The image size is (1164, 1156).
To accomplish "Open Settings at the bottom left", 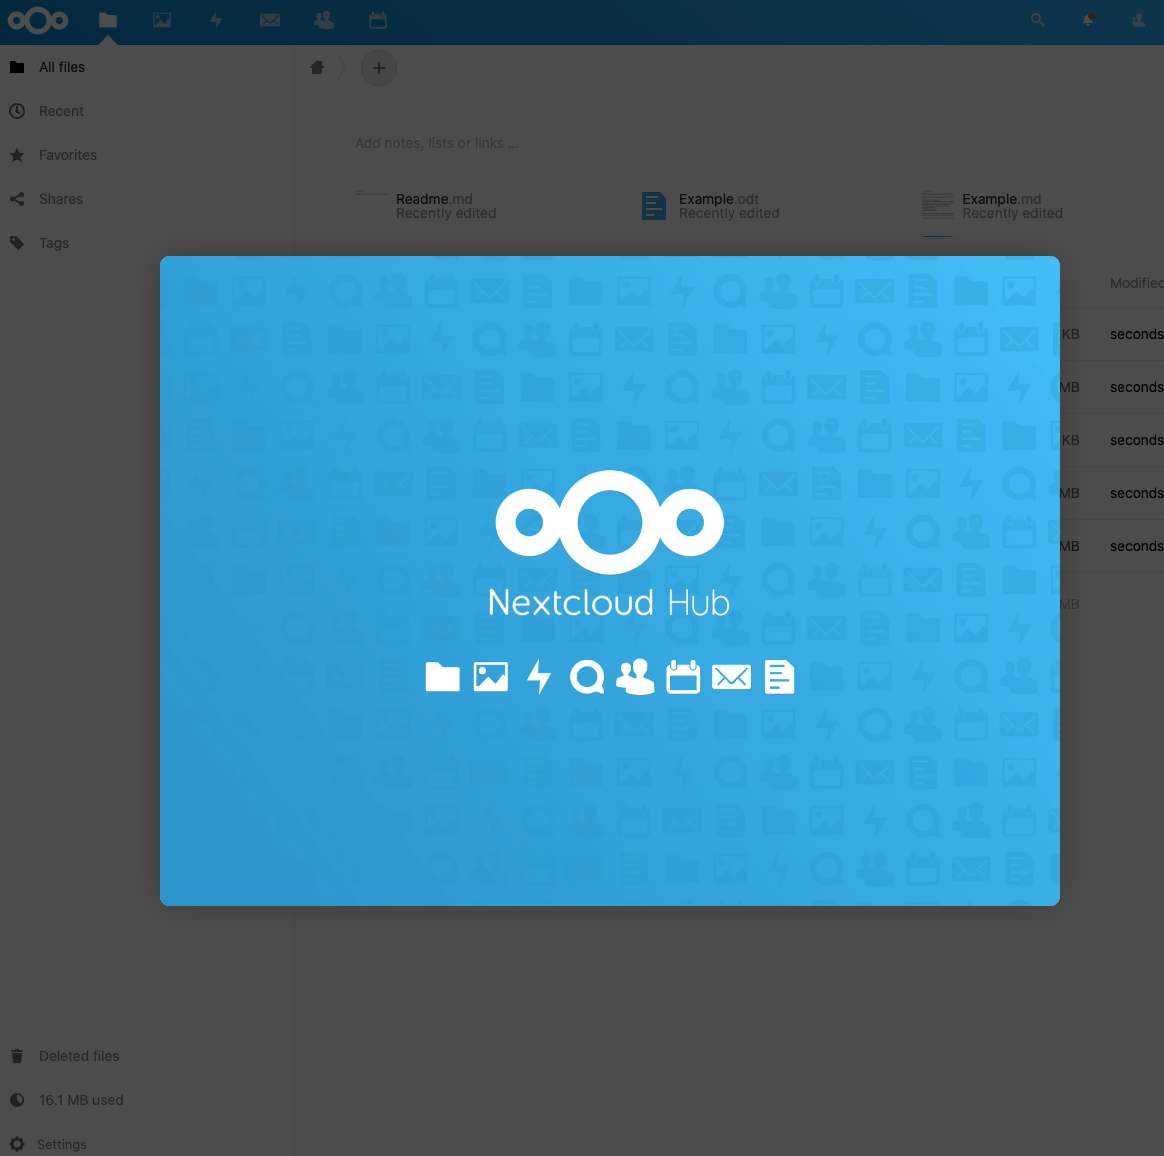I will 61,1144.
